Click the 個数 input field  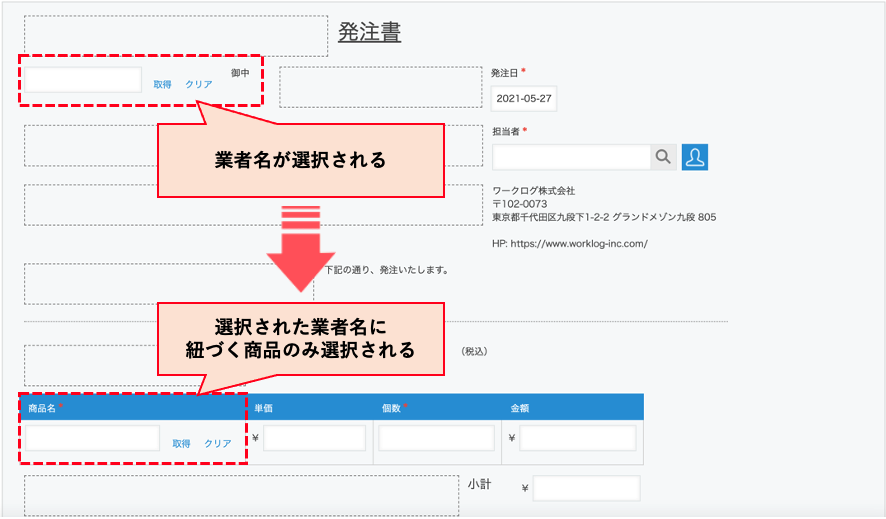436,438
